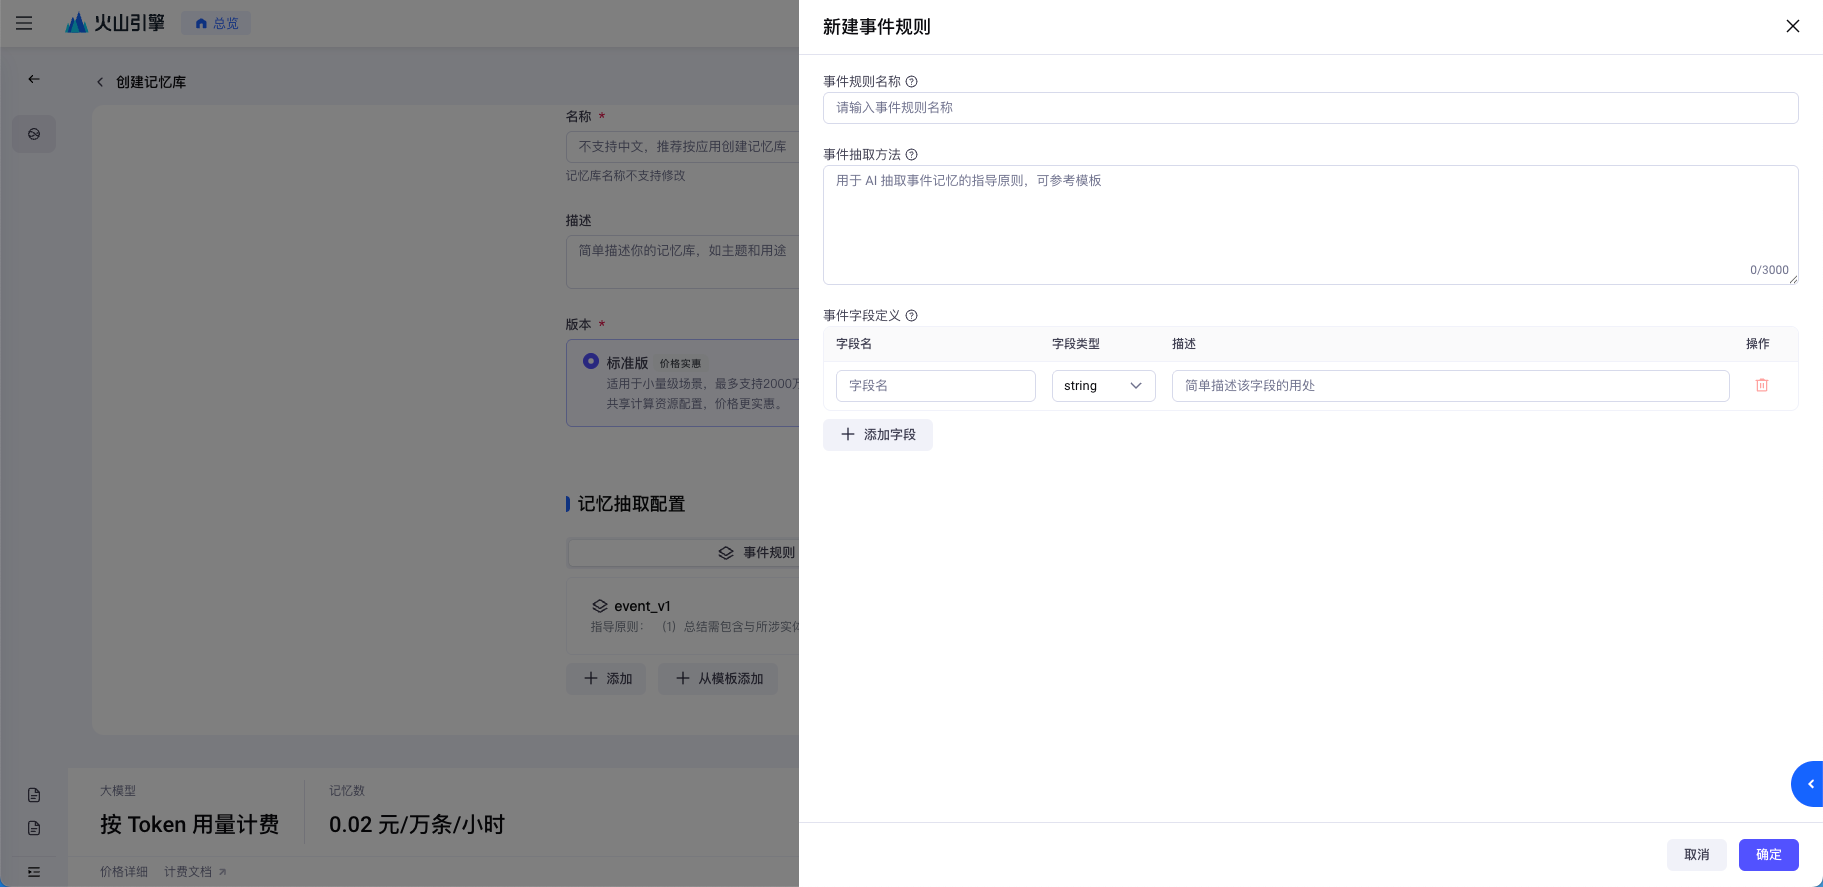Click the 事件规则名称 input field
The image size is (1823, 887).
tap(1310, 108)
